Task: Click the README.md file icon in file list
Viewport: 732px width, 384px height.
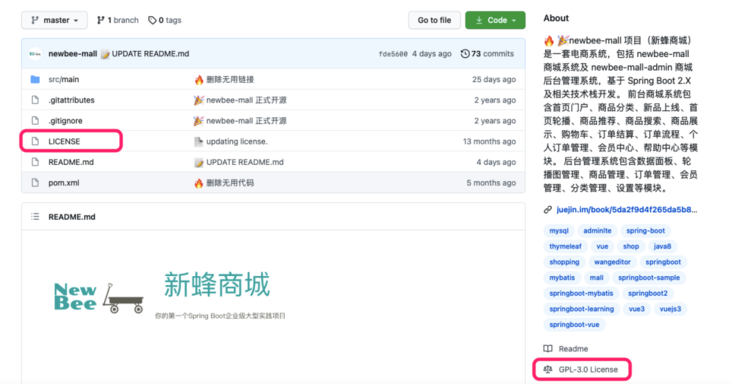Action: (35, 162)
